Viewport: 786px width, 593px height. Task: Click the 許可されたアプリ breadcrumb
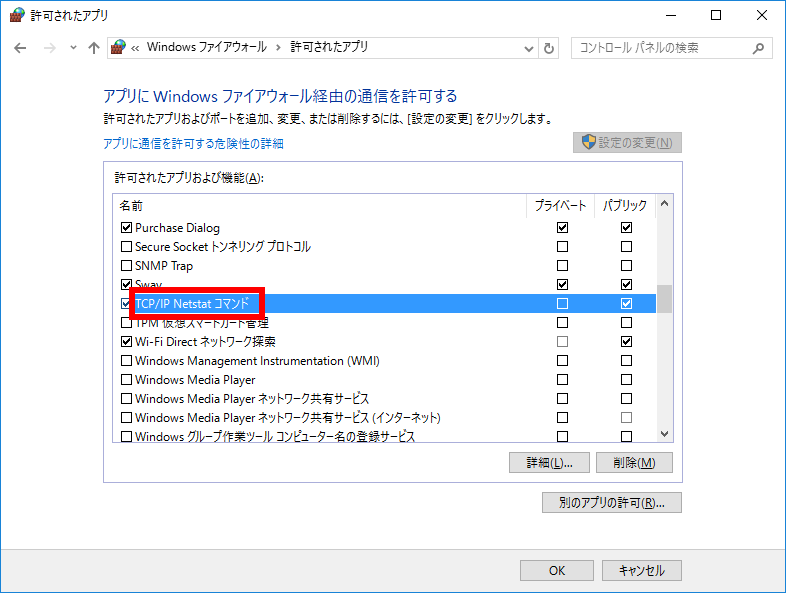329,47
